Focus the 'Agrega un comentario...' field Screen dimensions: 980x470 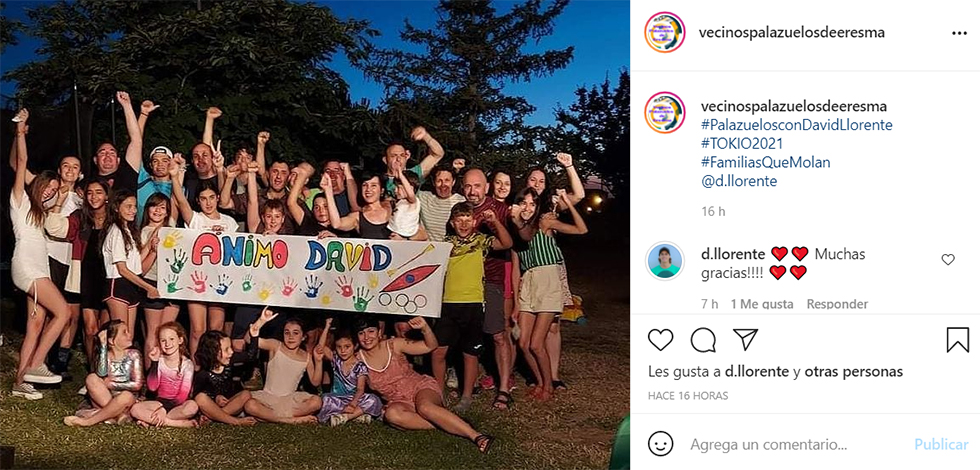795,445
